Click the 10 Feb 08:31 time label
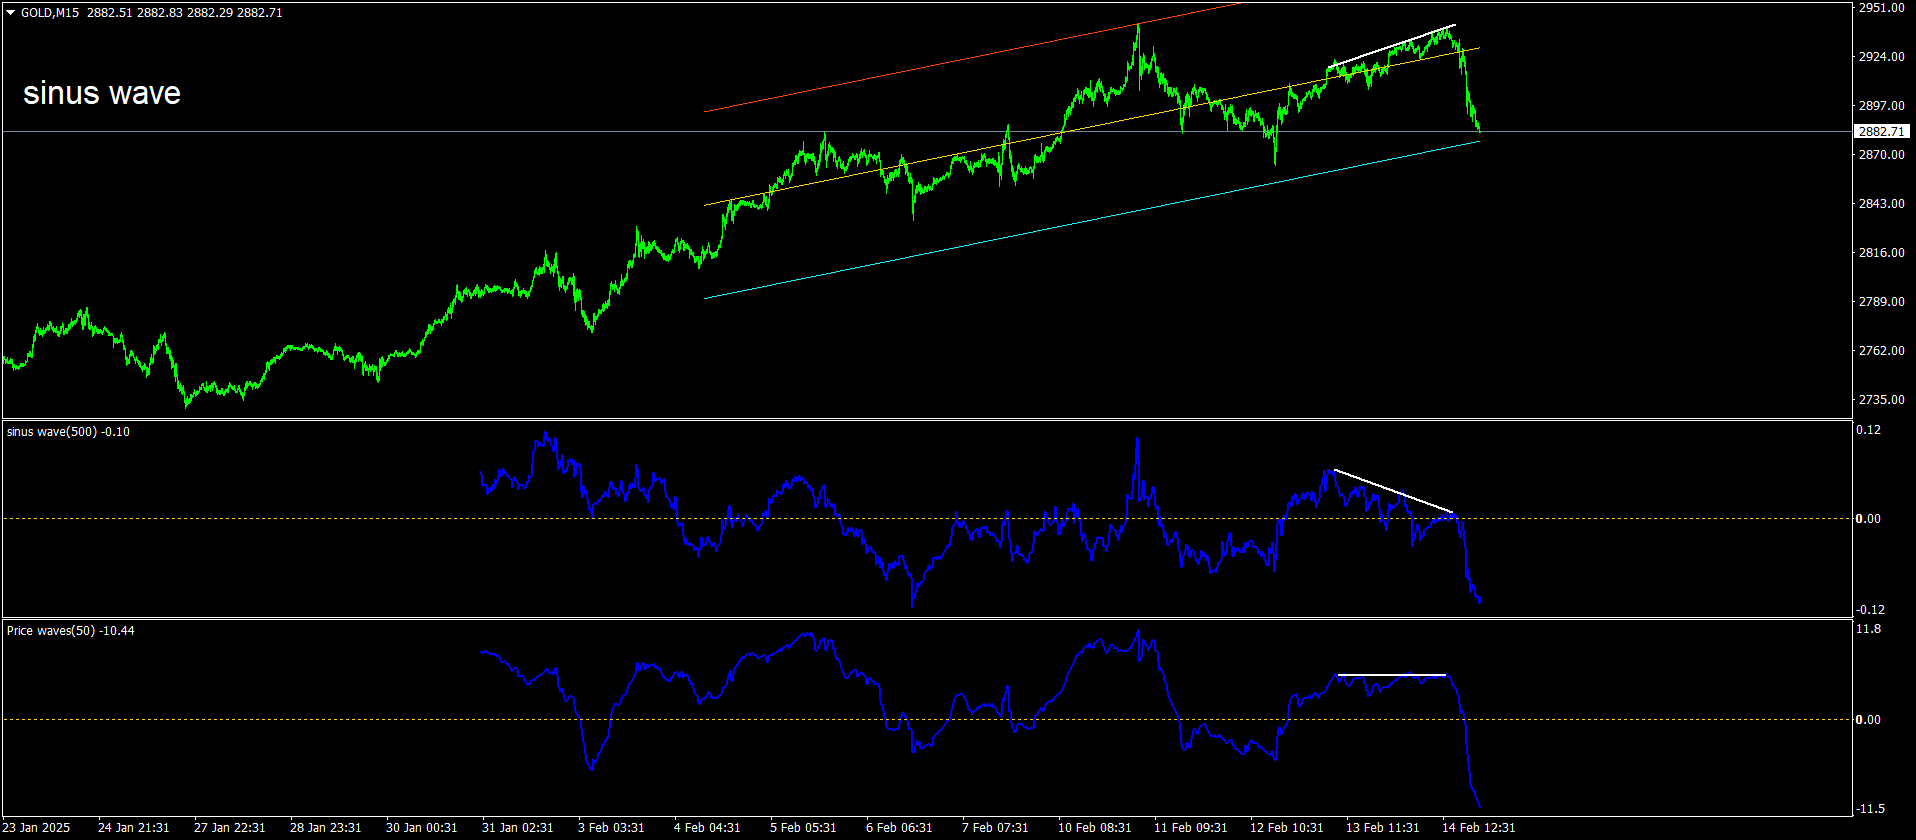 coord(1094,828)
